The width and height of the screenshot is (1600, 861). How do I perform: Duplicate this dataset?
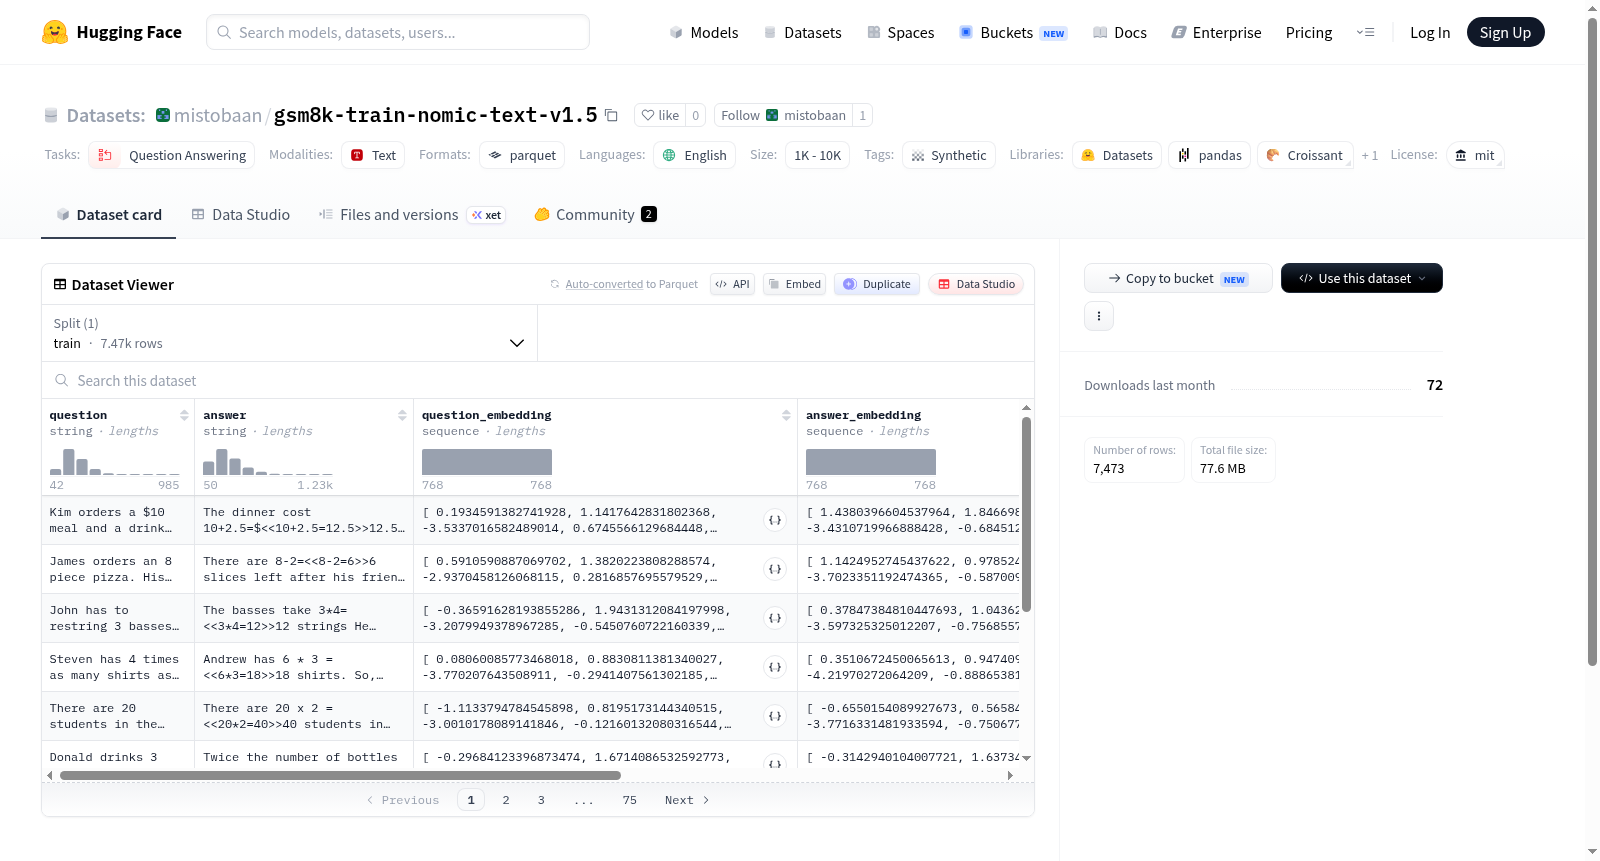877,284
